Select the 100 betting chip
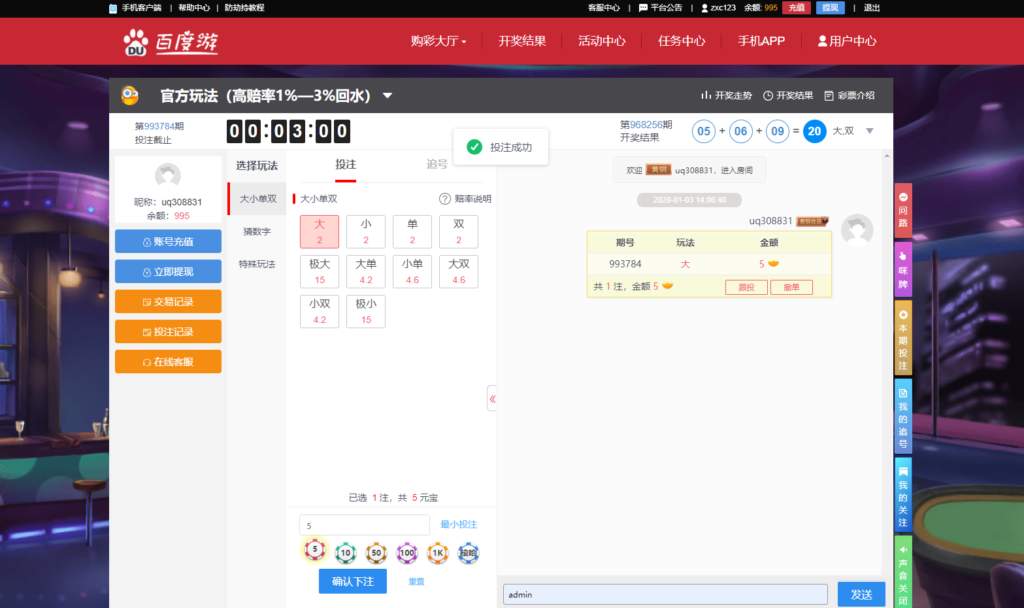1024x608 pixels. (407, 553)
